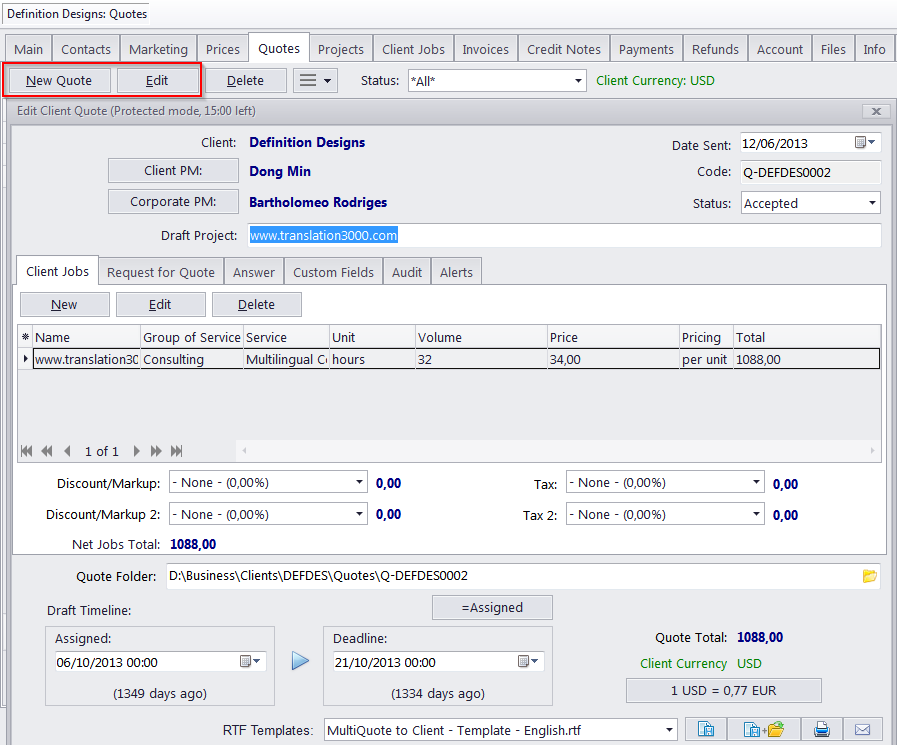Screen dimensions: 897x745
Task: Click the Code field Q-DEFDES0002
Action: tap(811, 172)
